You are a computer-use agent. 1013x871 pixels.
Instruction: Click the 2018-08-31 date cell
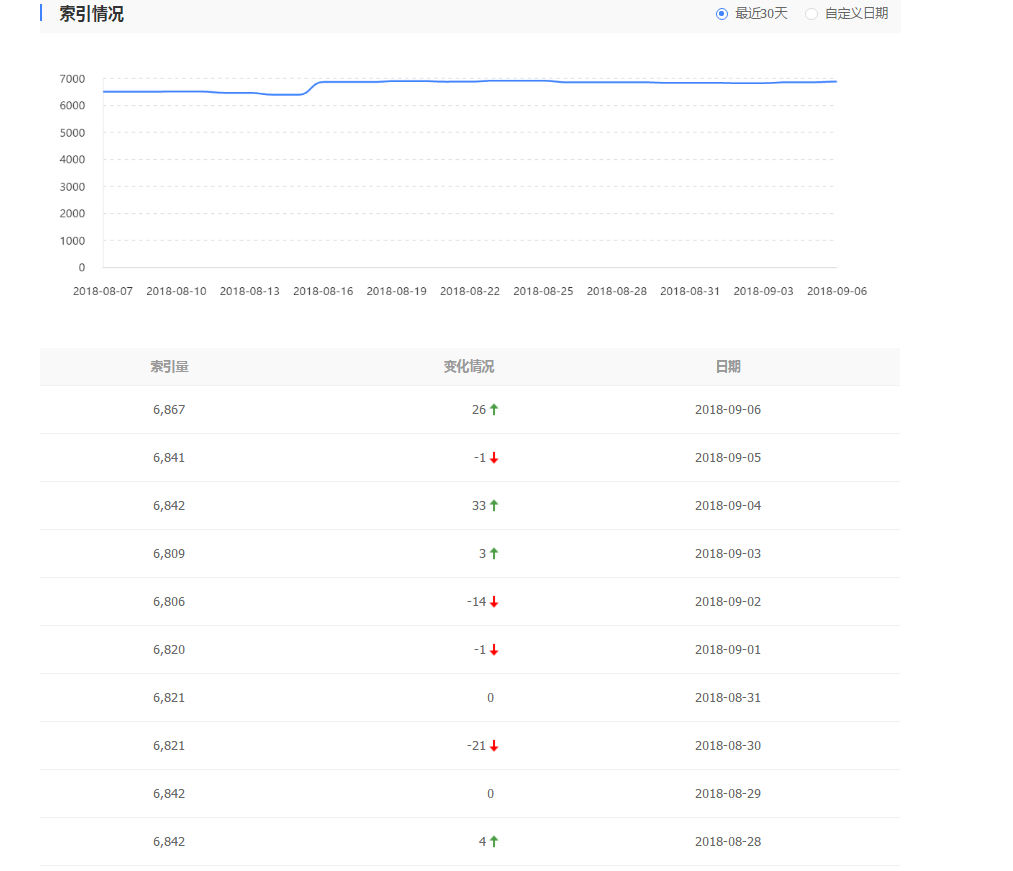tap(728, 698)
